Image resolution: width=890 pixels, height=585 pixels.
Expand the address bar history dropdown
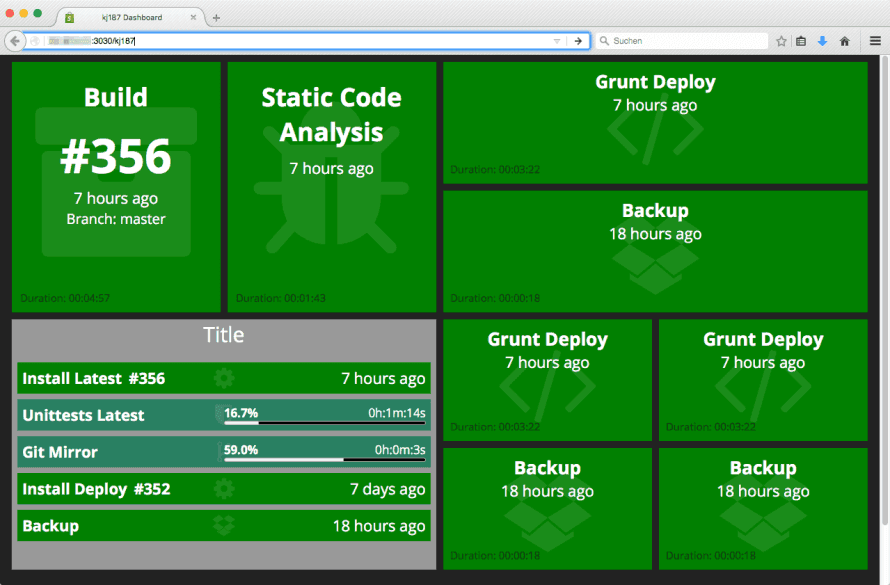[x=557, y=41]
